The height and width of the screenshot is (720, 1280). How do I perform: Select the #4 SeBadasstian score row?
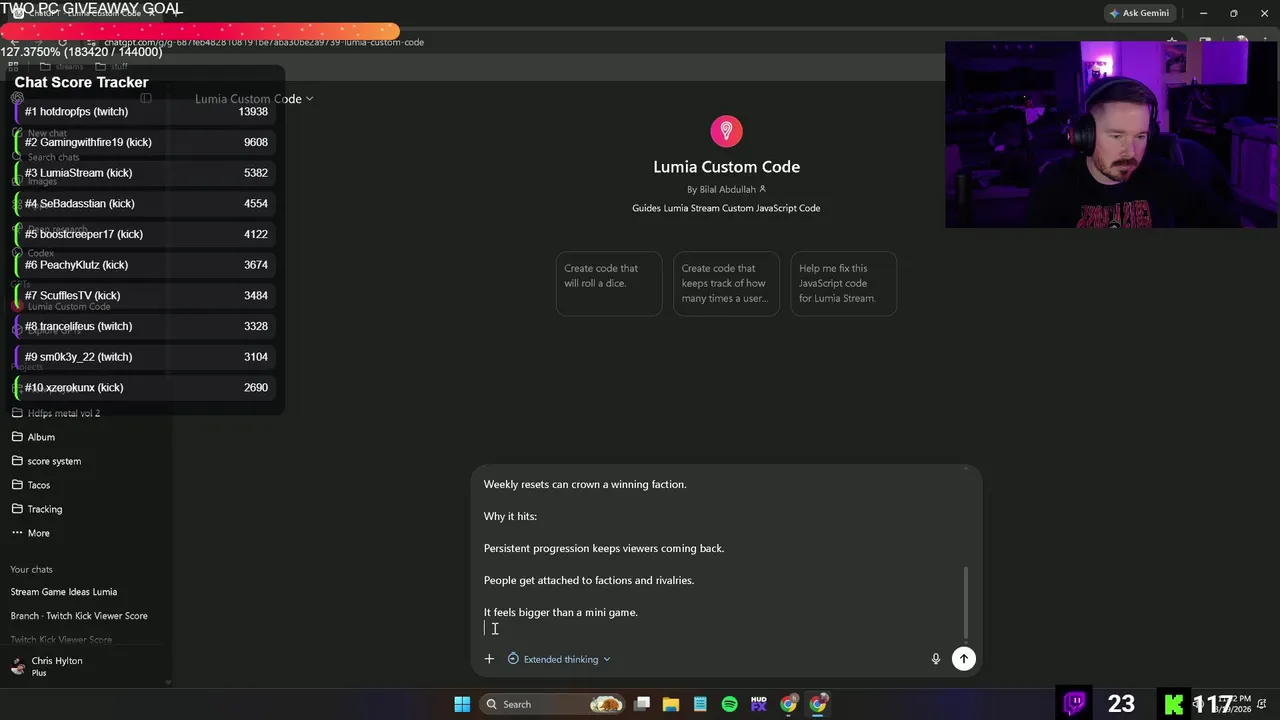click(146, 204)
